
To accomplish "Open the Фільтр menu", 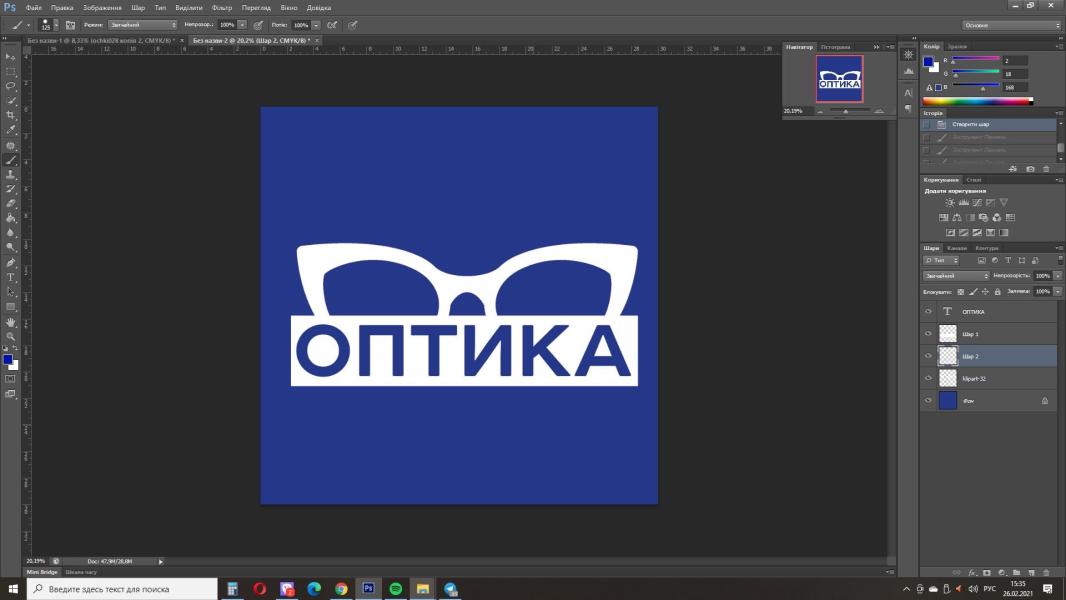I will [x=222, y=7].
